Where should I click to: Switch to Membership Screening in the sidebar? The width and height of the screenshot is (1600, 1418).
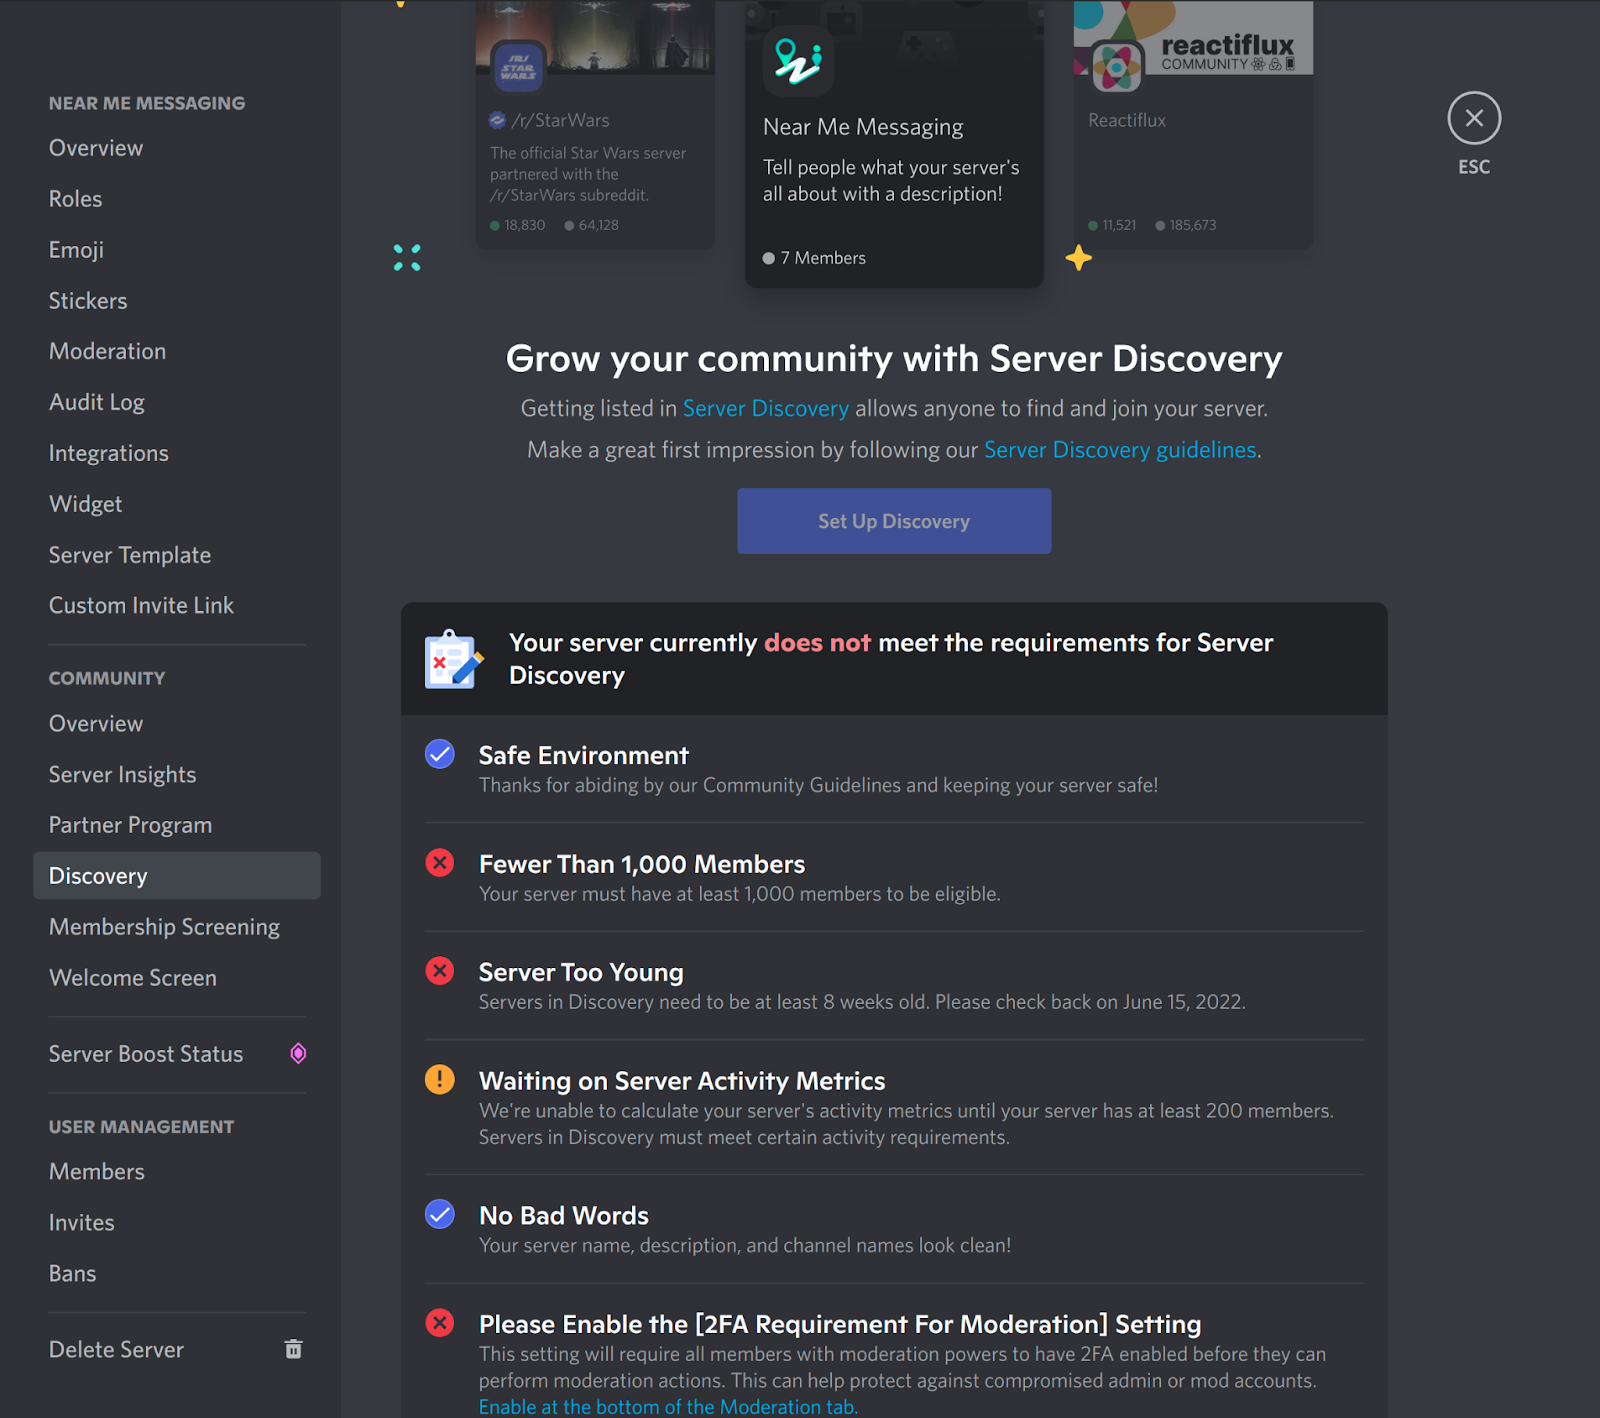click(164, 926)
